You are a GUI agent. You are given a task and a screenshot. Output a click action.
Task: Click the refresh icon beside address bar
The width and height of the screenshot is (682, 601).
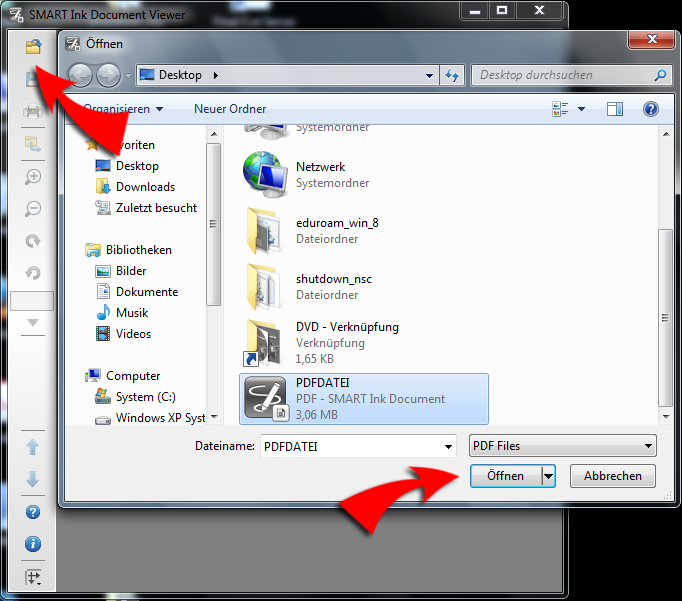click(x=452, y=75)
